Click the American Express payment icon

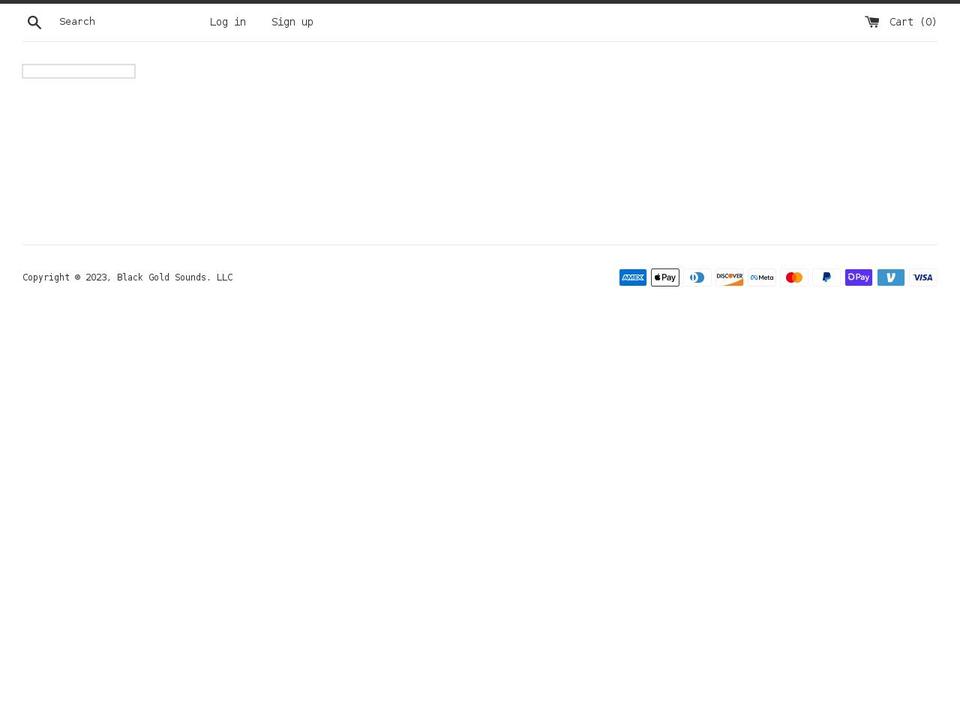[632, 277]
